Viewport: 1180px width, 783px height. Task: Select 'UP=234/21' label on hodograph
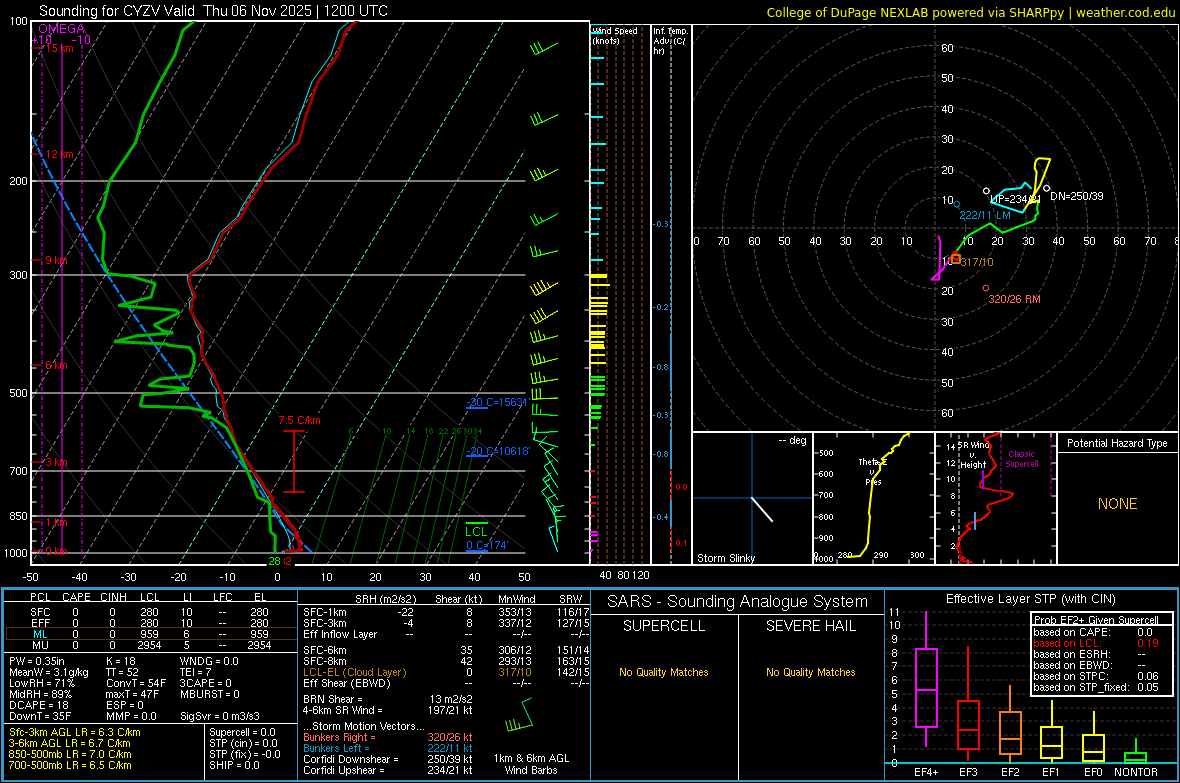point(1013,200)
